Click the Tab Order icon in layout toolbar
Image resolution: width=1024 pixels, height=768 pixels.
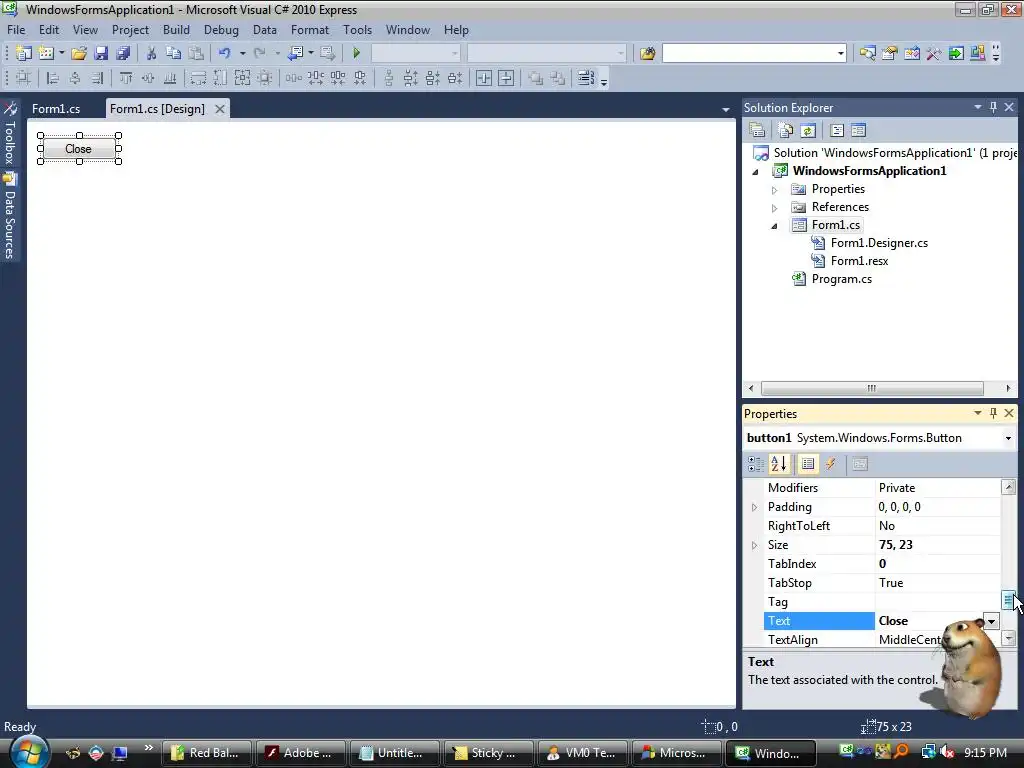[586, 78]
